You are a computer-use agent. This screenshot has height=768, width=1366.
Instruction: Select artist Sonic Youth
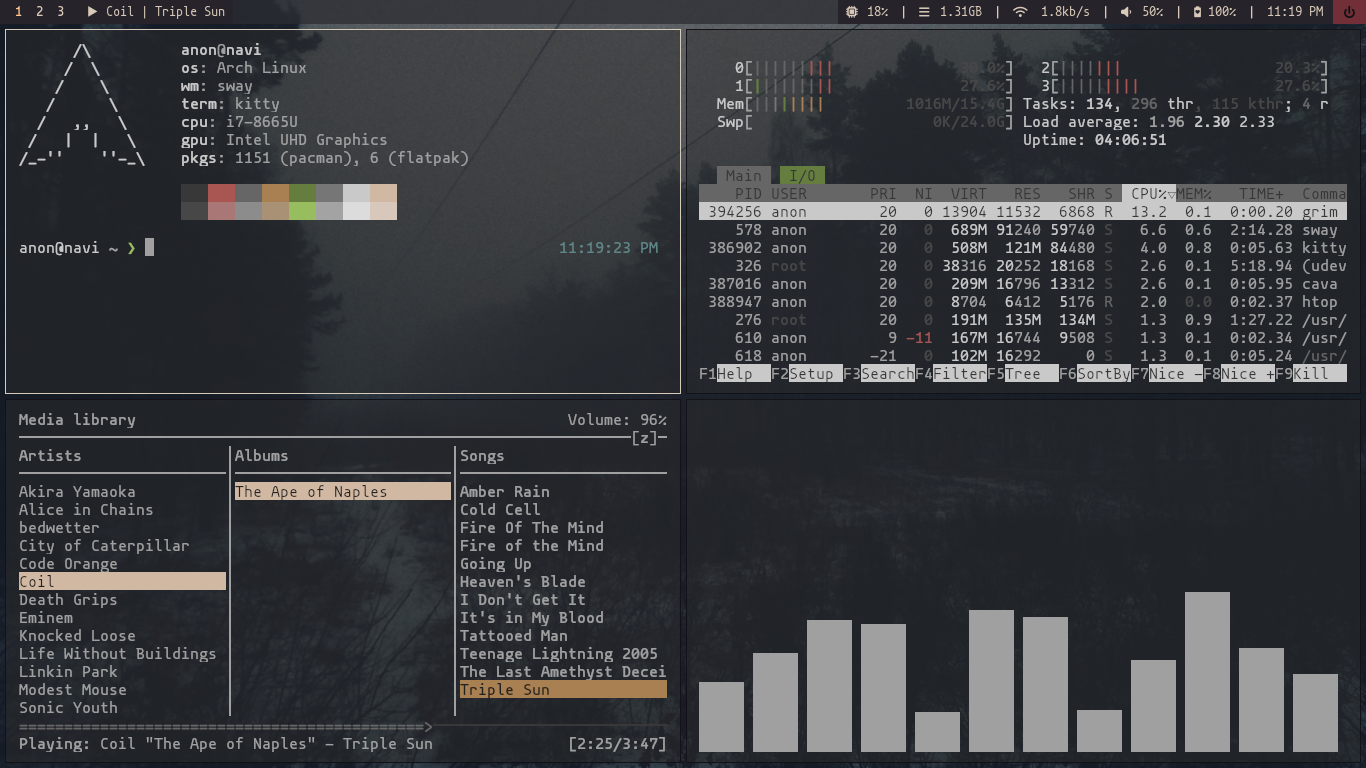click(x=68, y=708)
